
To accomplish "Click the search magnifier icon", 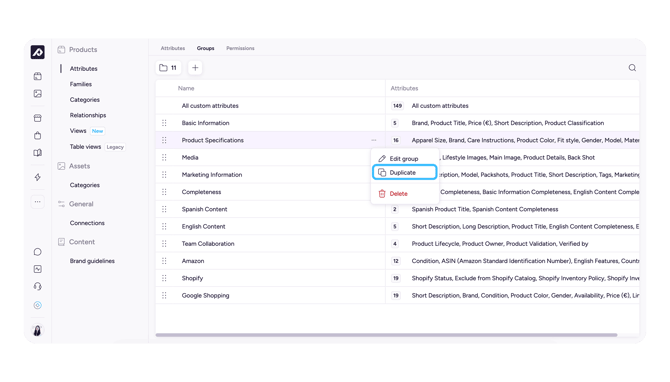I will pos(632,68).
